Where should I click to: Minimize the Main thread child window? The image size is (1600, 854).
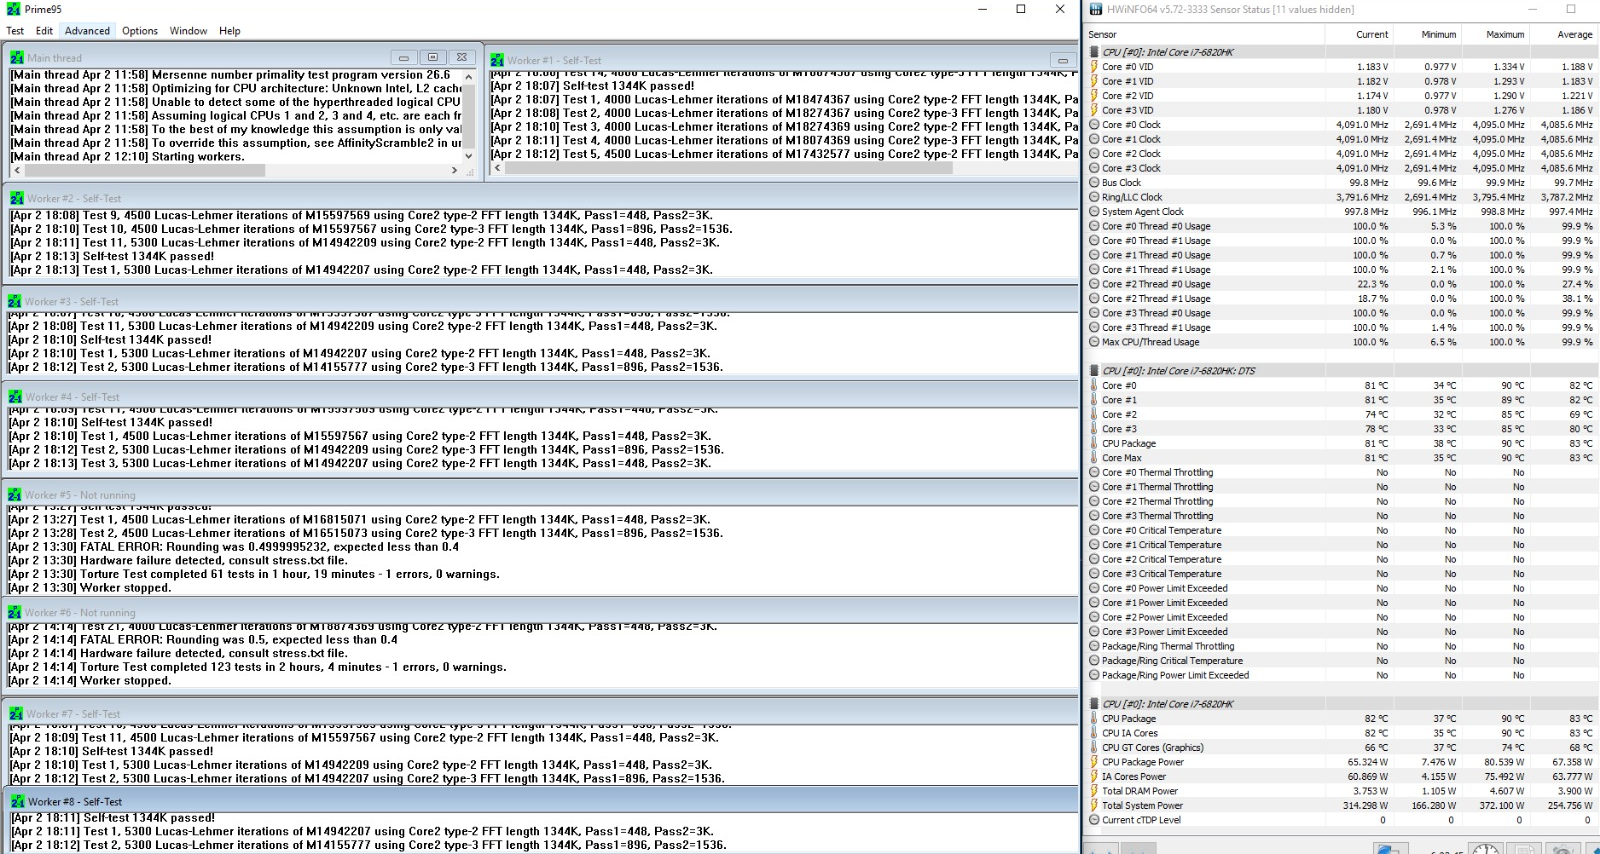tap(403, 58)
